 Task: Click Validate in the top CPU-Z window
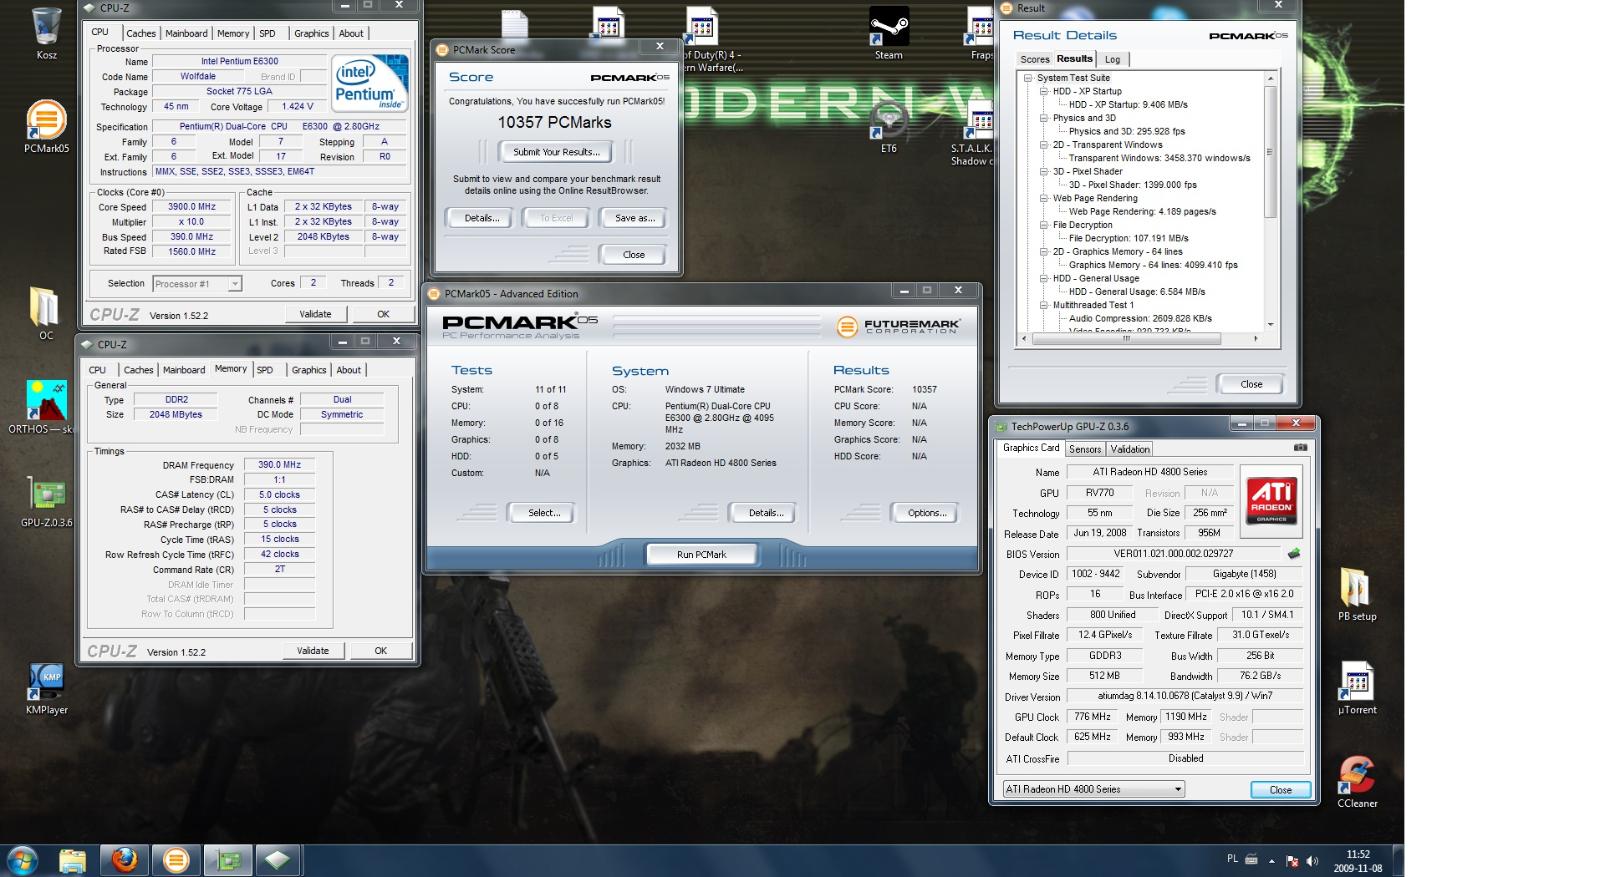(x=315, y=314)
